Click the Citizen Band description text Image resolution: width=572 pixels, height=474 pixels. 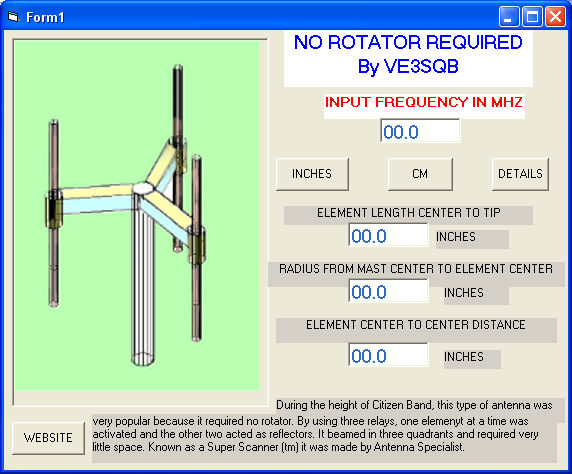tap(324, 426)
